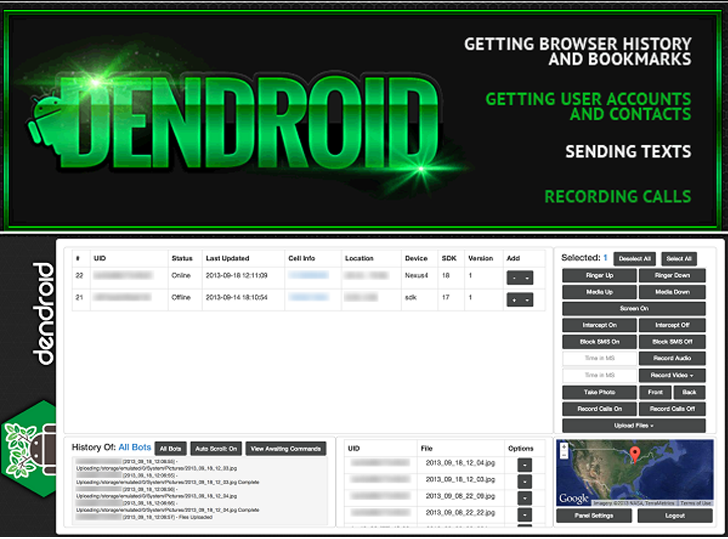The height and width of the screenshot is (539, 728).
Task: Click the Google logo on the map
Action: [574, 499]
